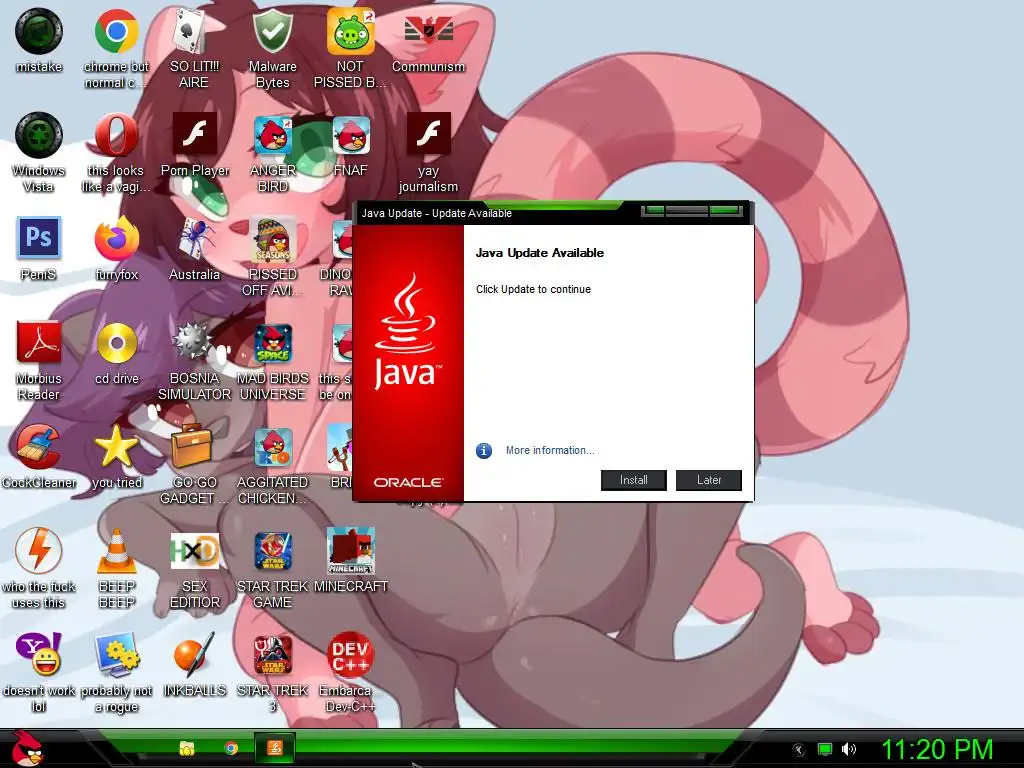Launch the 'BEEP BEEP' VLC cone icon
1024x768 pixels.
116,551
